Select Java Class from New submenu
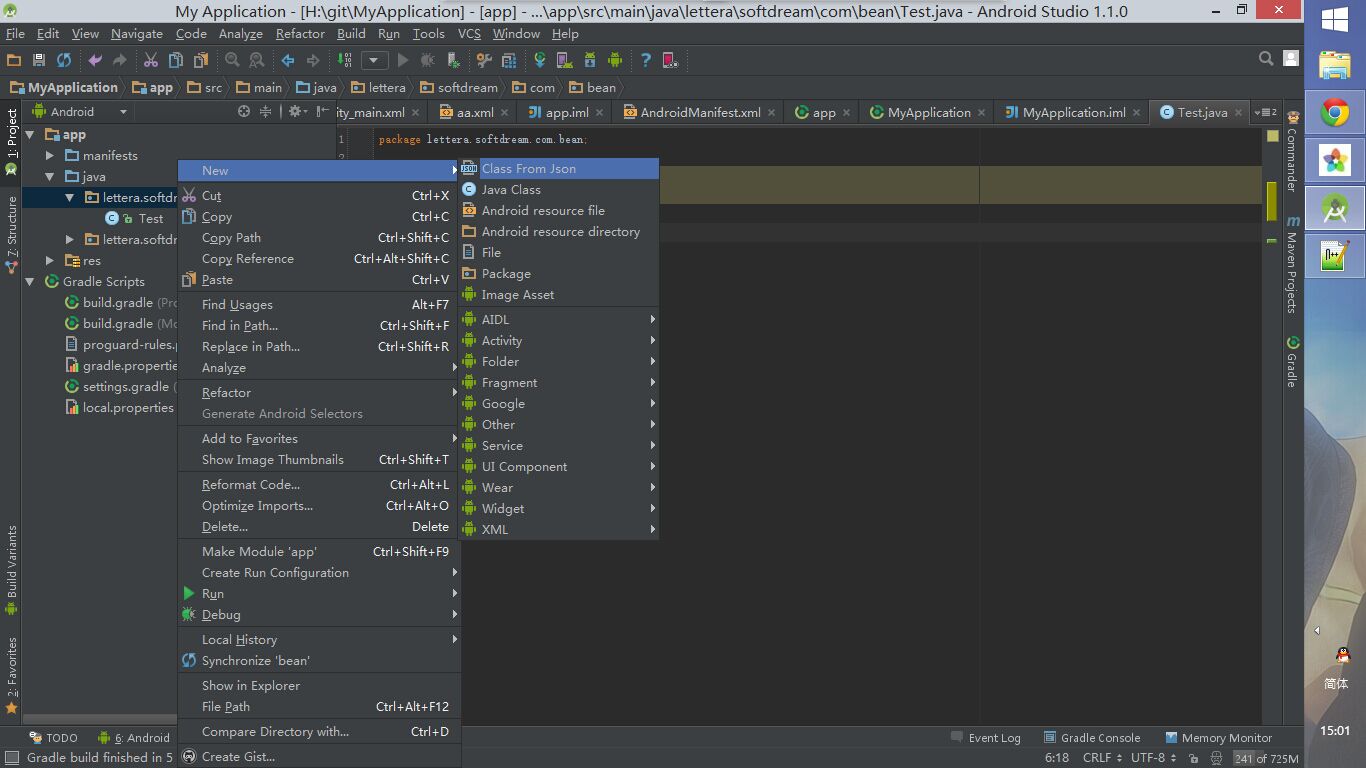This screenshot has height=768, width=1366. click(559, 190)
